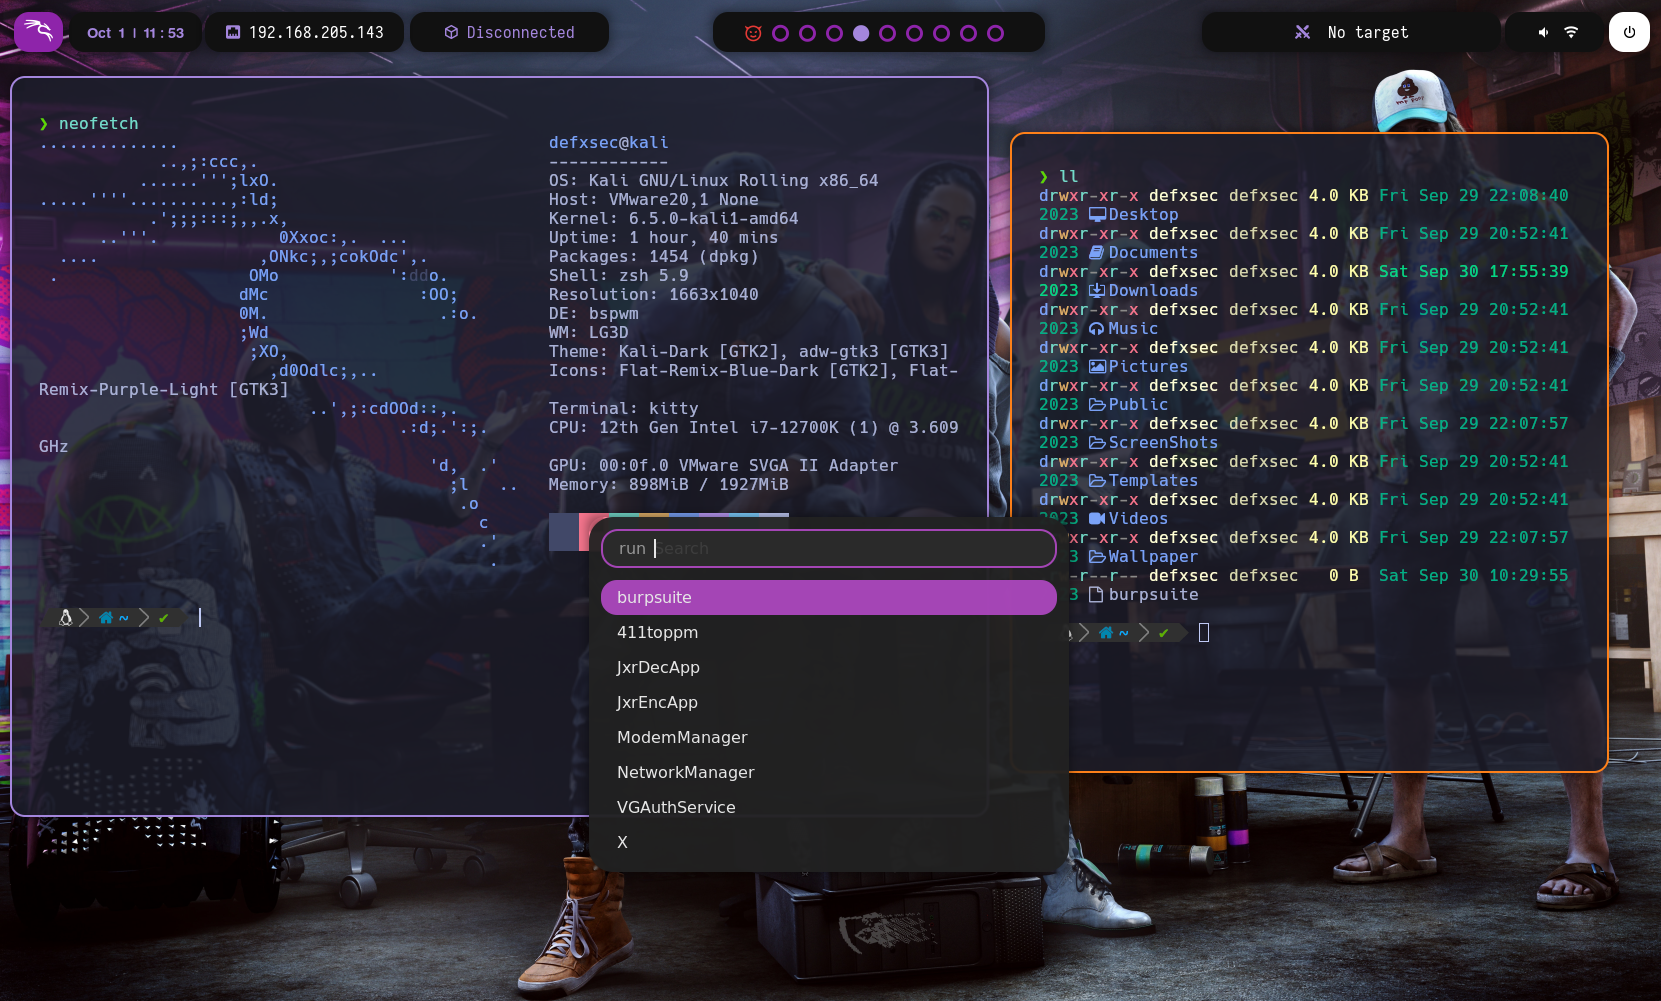The height and width of the screenshot is (1001, 1661).
Task: Click the neofetch command text
Action: coord(98,123)
